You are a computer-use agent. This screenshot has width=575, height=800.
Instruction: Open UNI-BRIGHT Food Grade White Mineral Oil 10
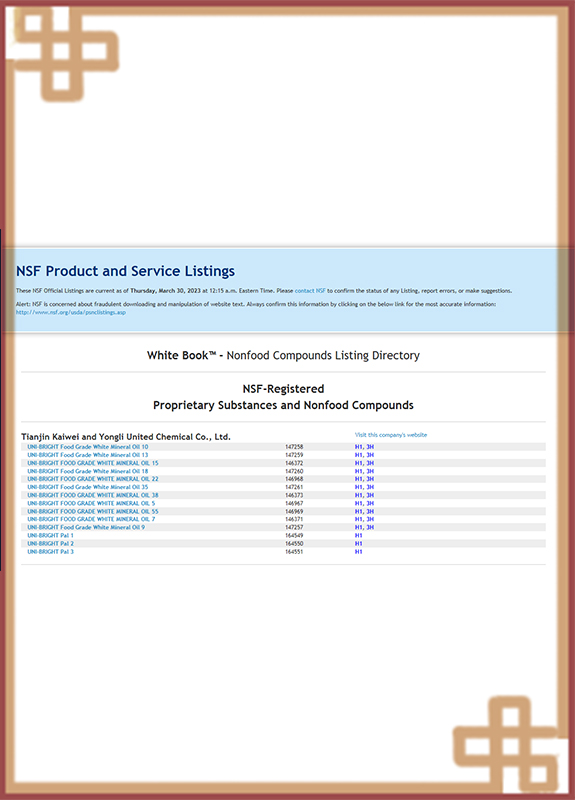tap(88, 447)
